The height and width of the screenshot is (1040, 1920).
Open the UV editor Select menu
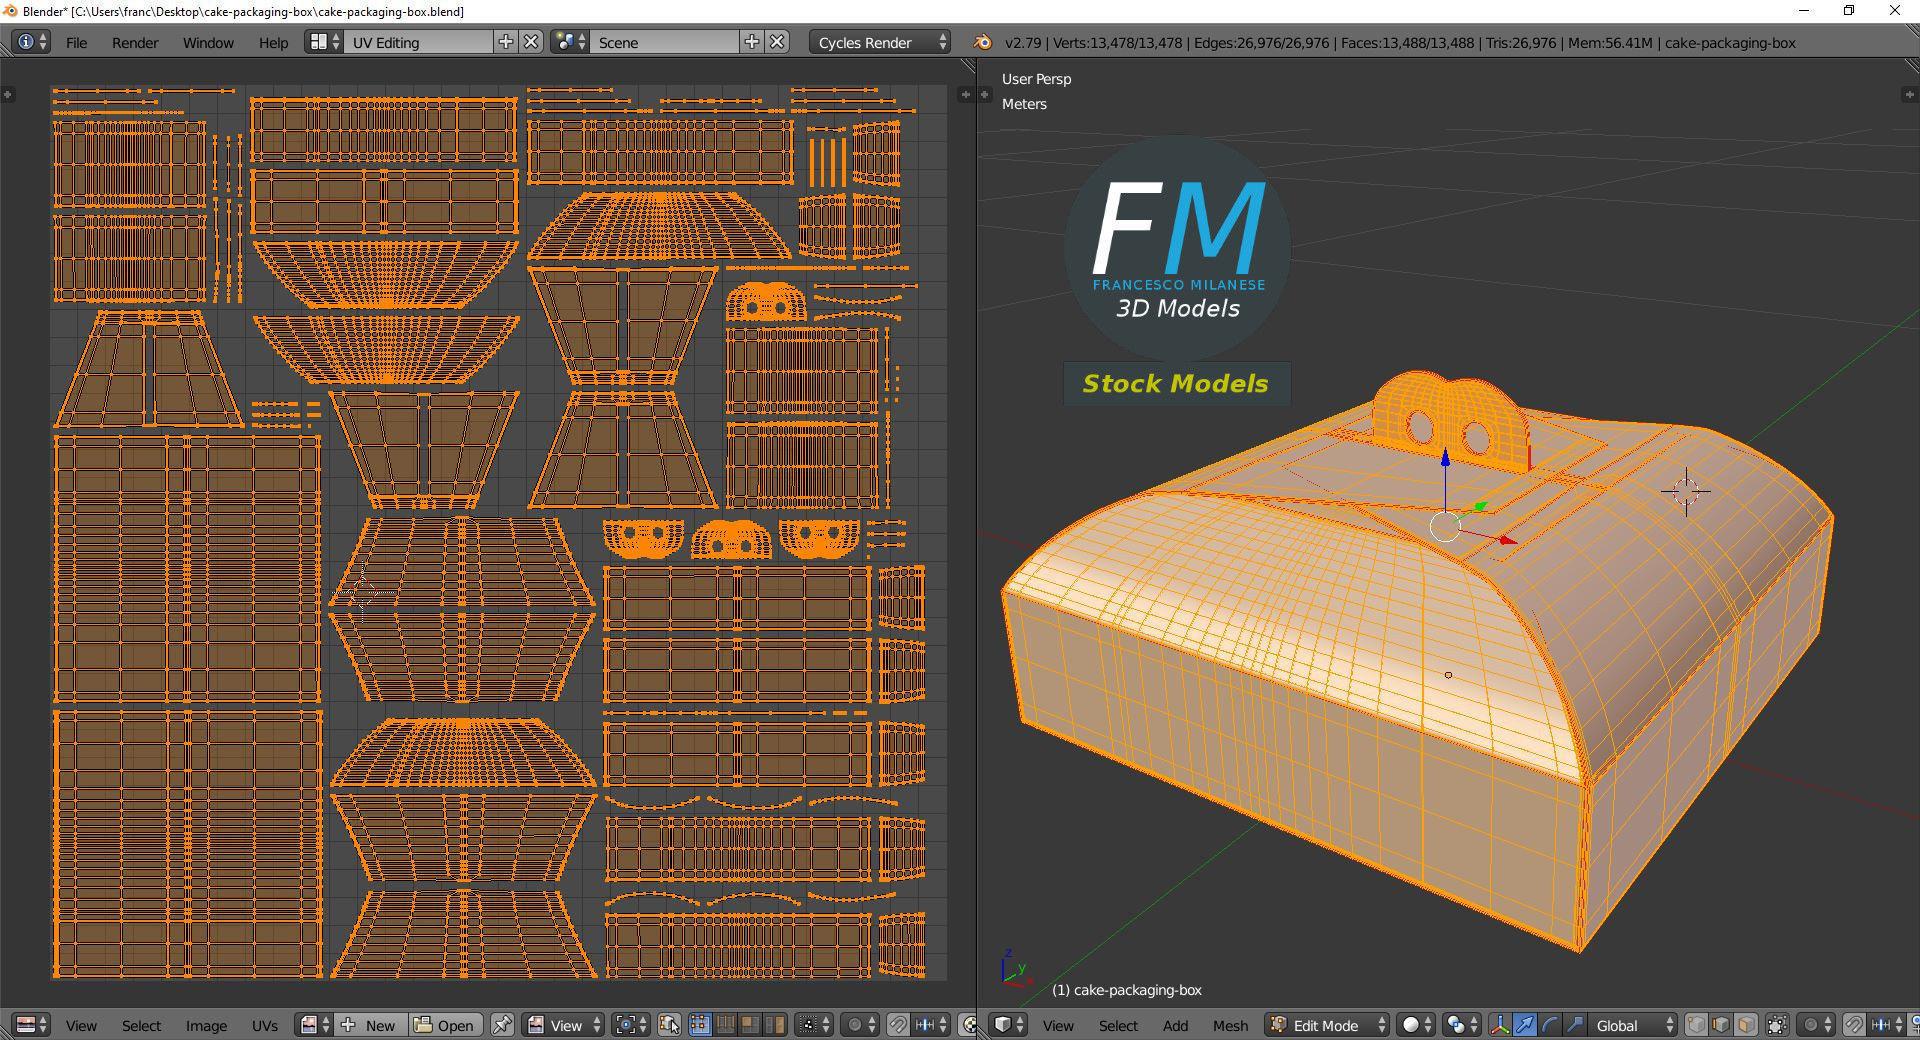(141, 1025)
